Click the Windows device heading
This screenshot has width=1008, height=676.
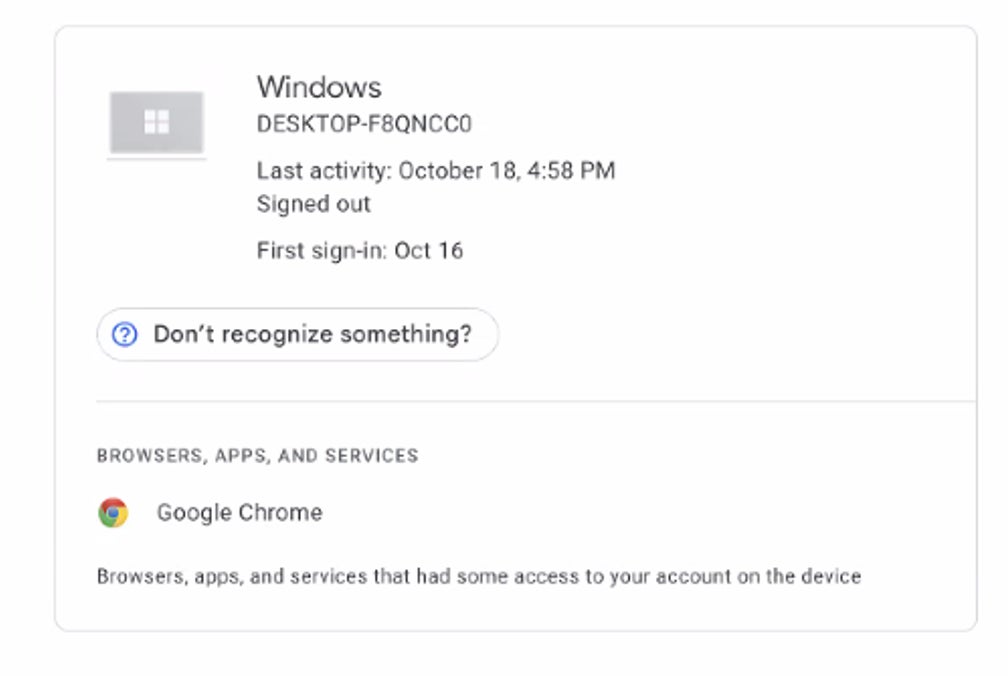tap(320, 87)
